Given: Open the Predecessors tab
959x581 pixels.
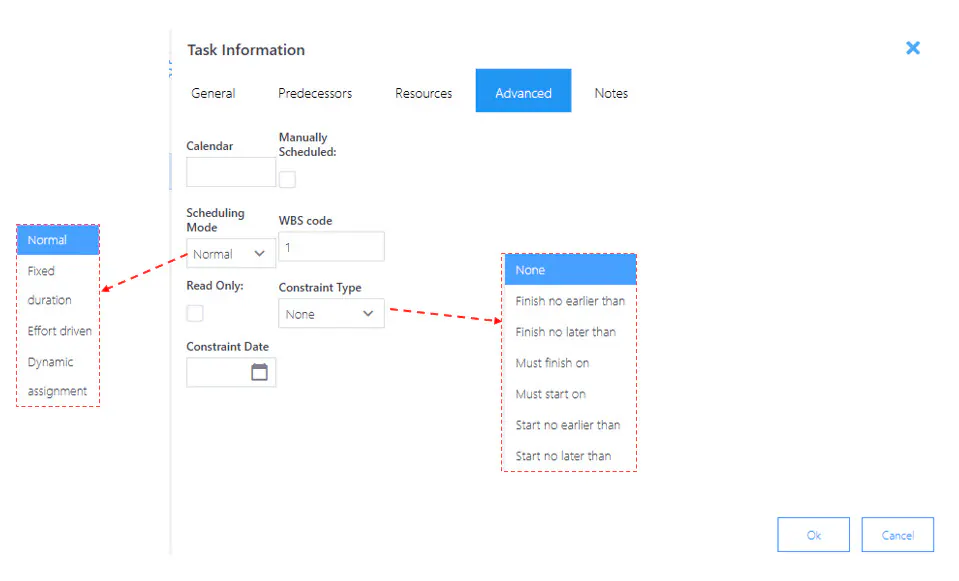Looking at the screenshot, I should pos(315,93).
